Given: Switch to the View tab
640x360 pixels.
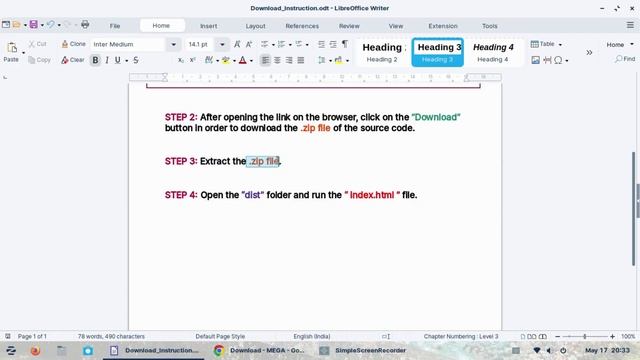Looking at the screenshot, I should coord(396,26).
